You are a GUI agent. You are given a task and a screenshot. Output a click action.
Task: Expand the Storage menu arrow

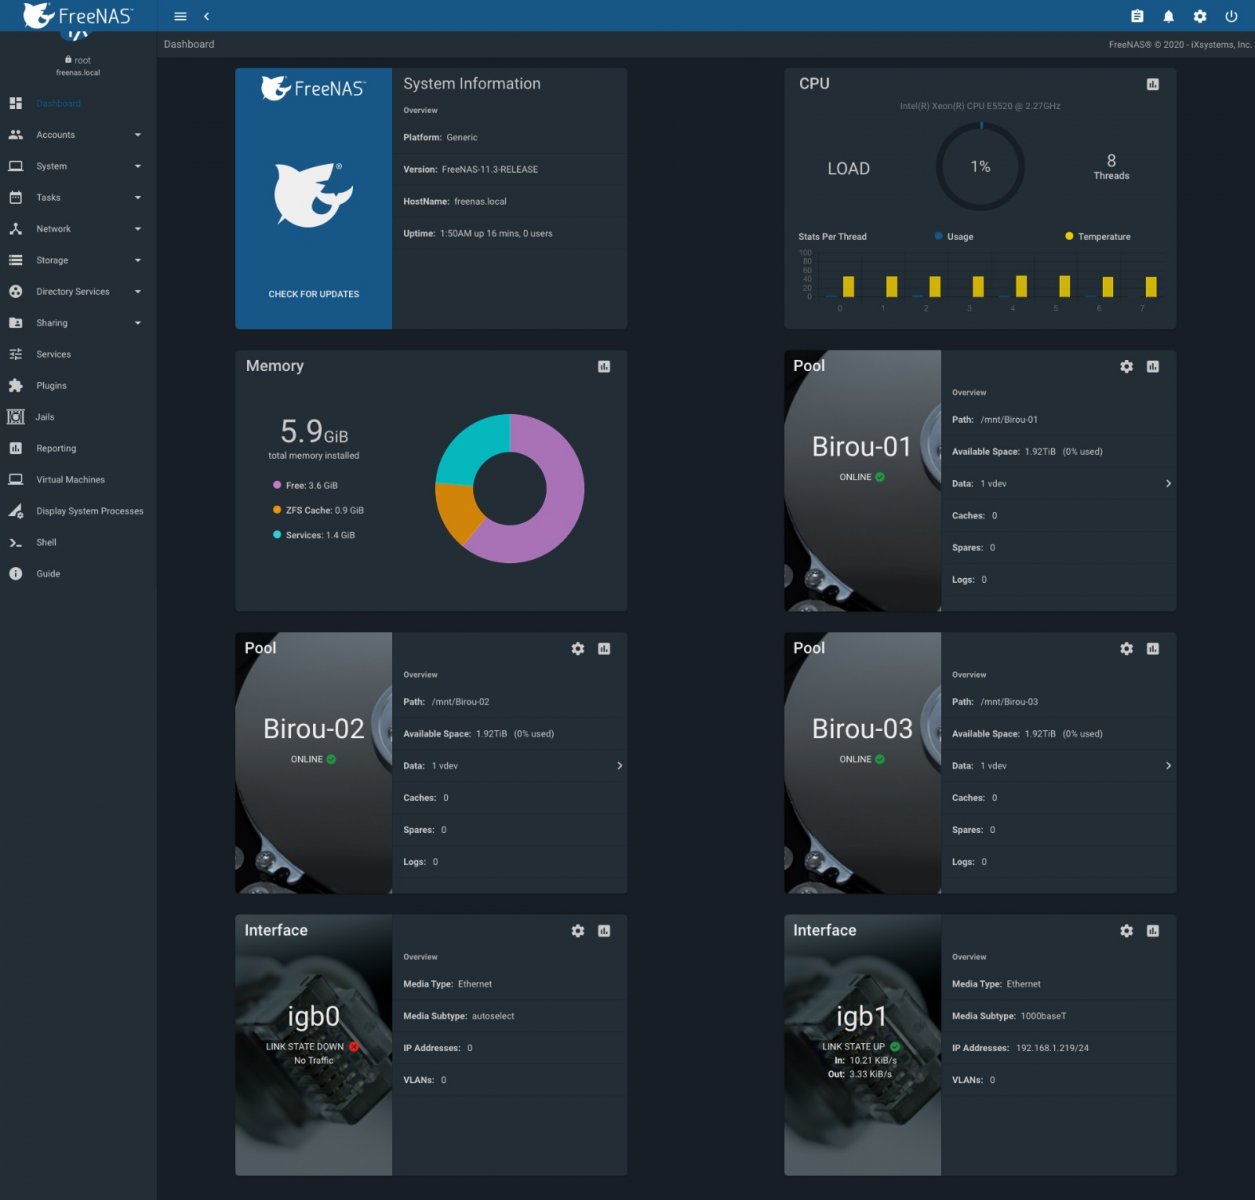(x=138, y=261)
